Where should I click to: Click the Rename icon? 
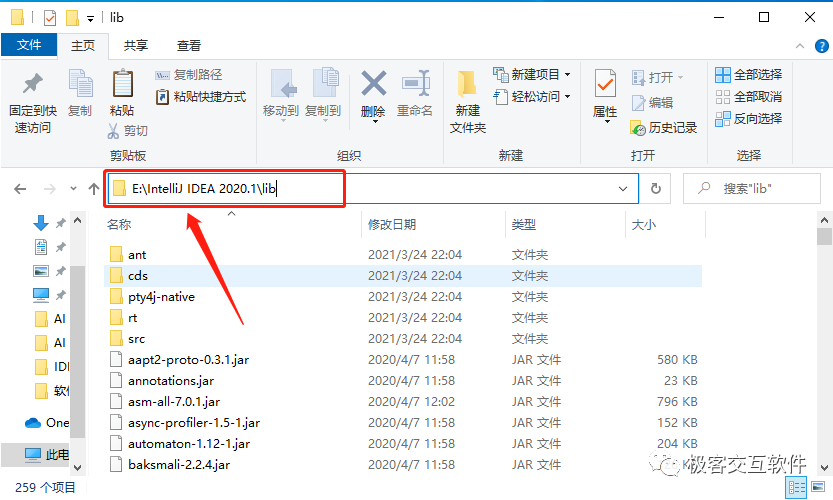click(x=415, y=83)
